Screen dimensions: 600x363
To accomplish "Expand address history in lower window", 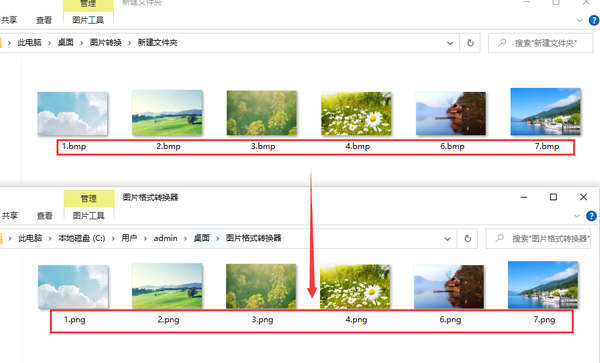I will click(447, 239).
